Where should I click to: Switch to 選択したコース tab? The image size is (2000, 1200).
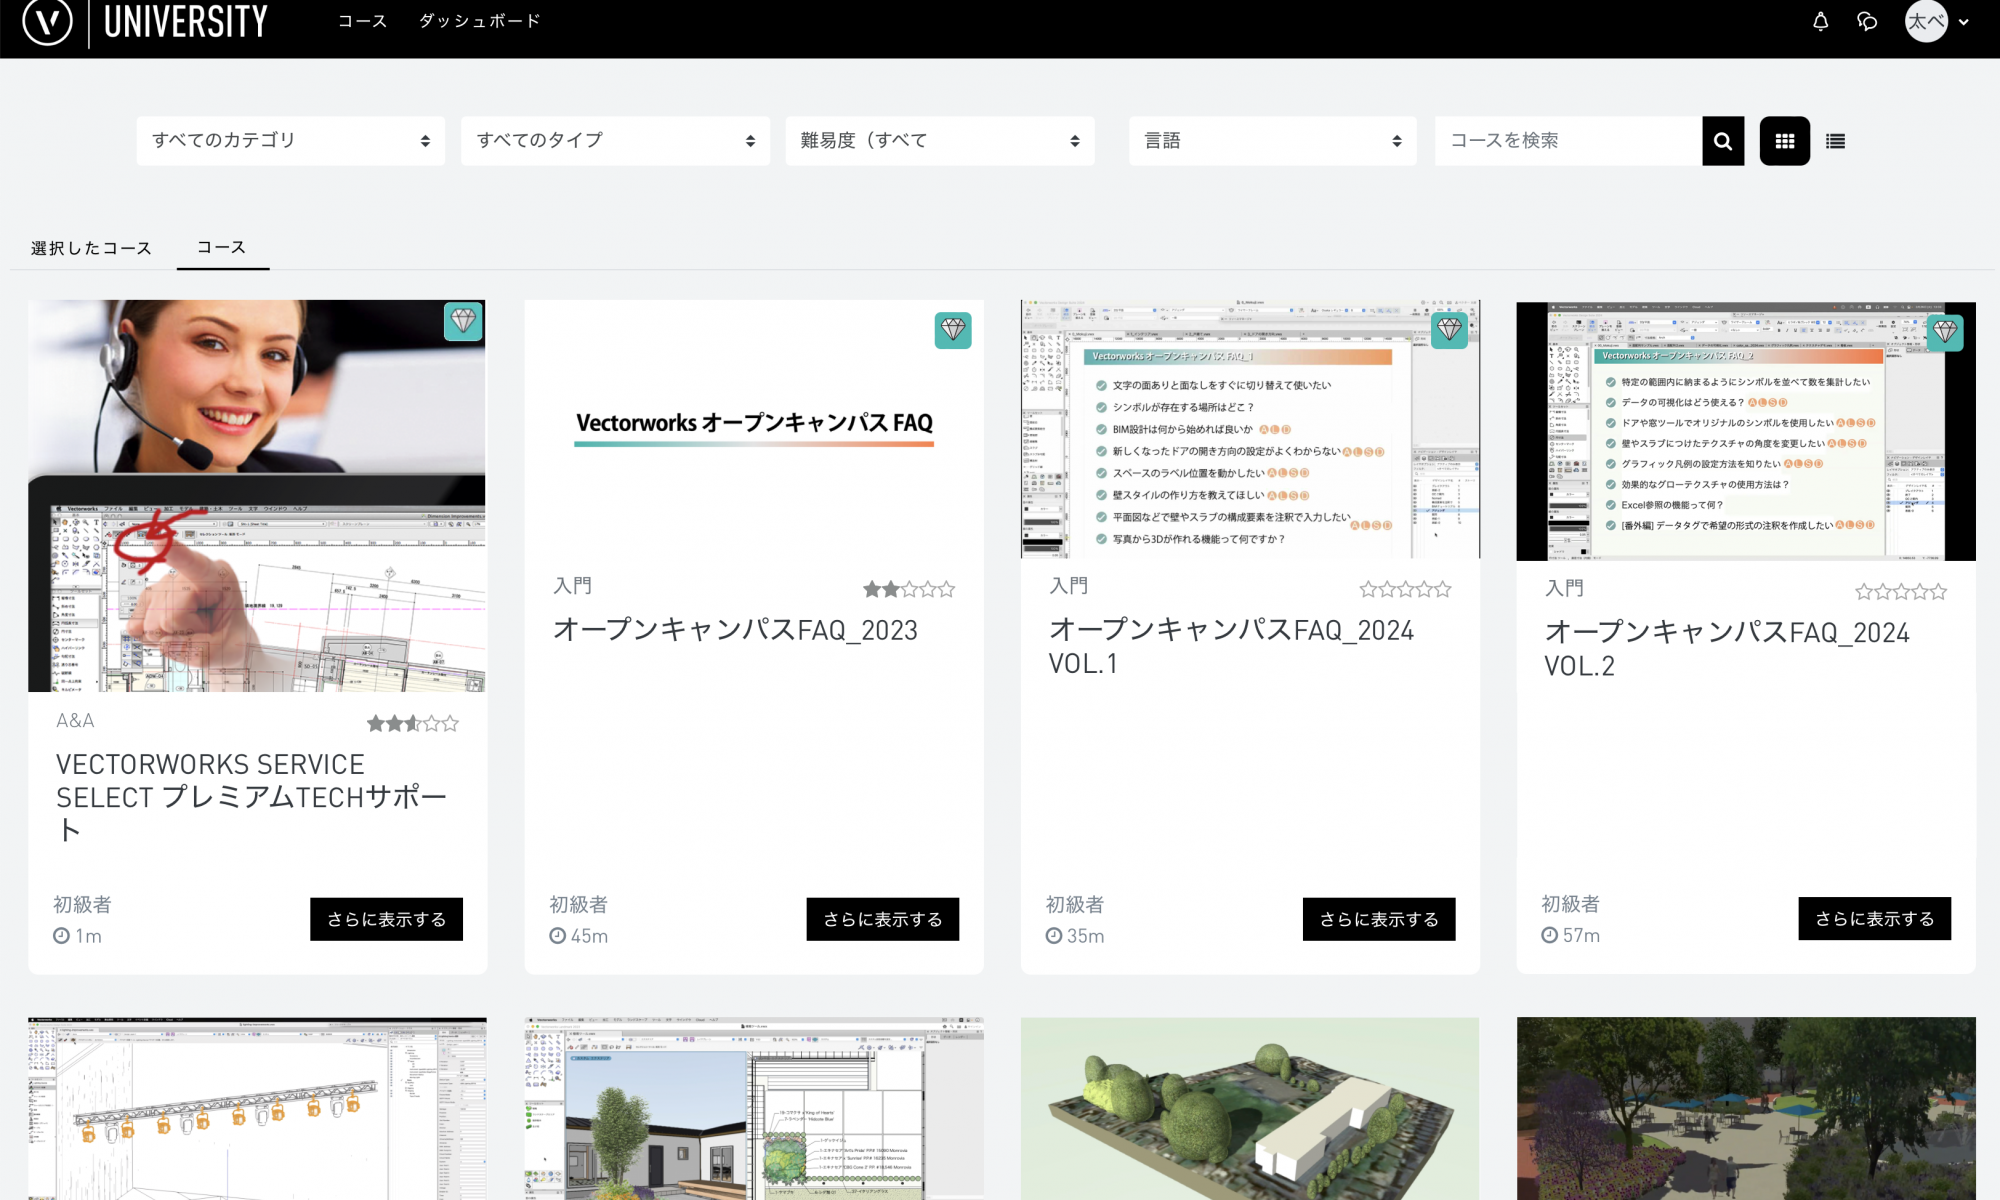tap(91, 248)
